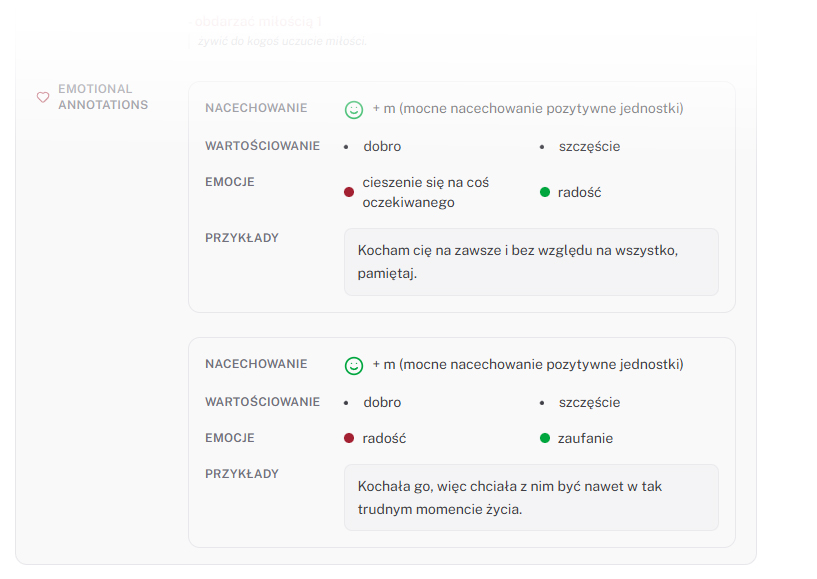Click the WARTOŚCIOWANIE label in second card

click(262, 402)
